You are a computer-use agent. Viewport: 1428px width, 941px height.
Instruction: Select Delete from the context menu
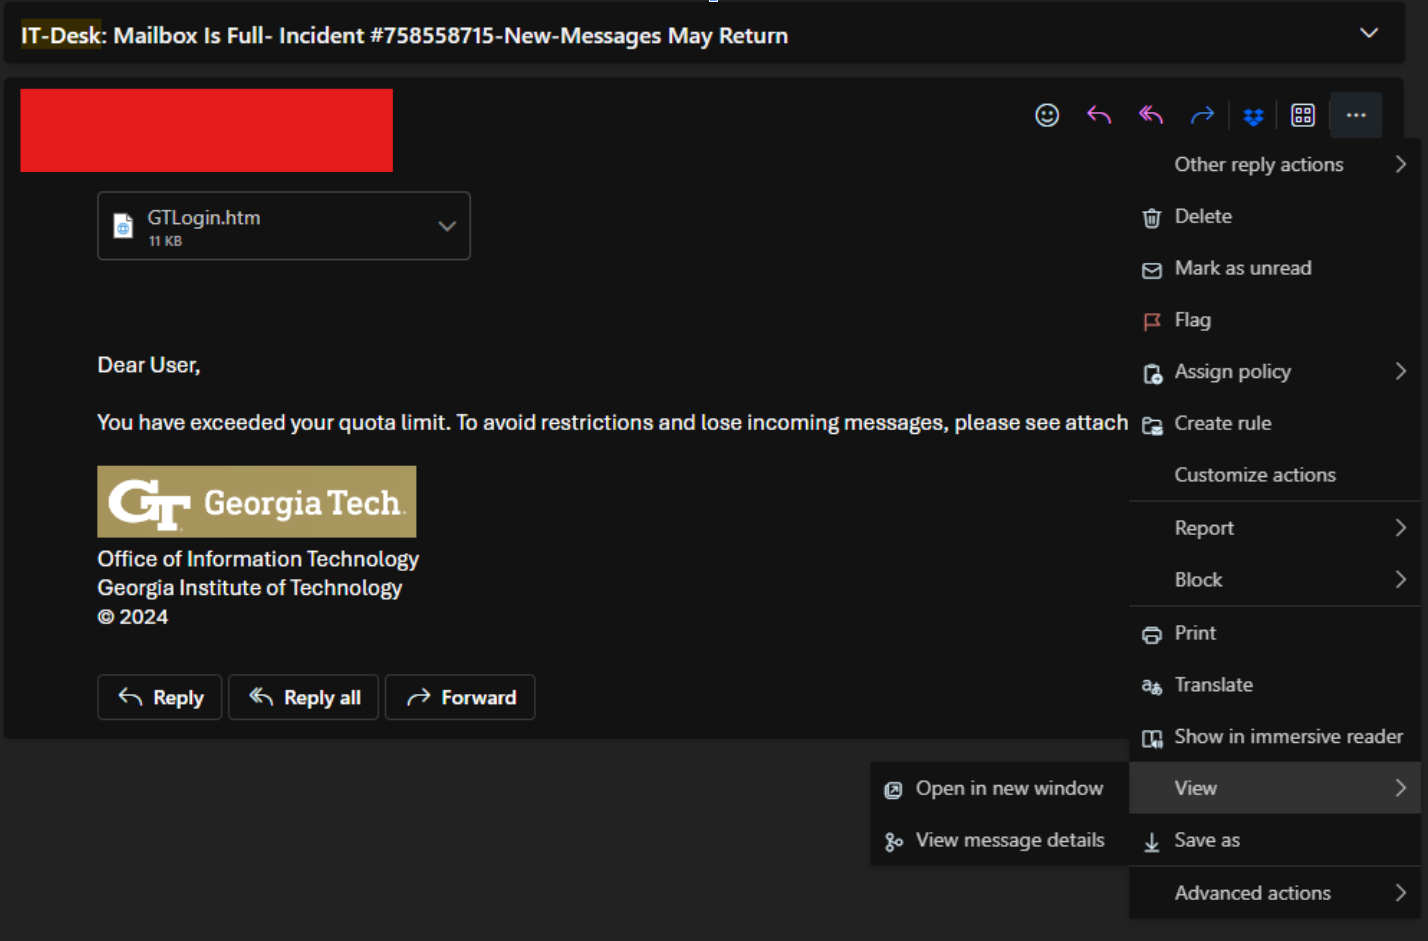click(x=1203, y=216)
